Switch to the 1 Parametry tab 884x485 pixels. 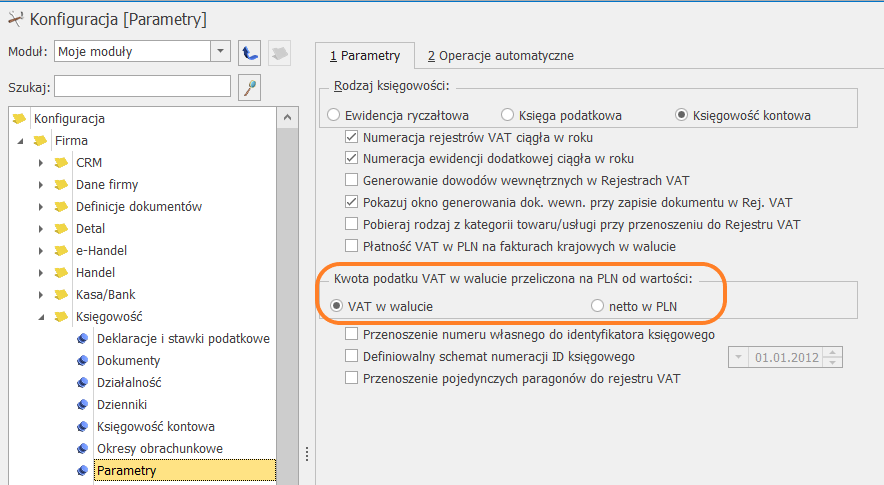[x=365, y=56]
